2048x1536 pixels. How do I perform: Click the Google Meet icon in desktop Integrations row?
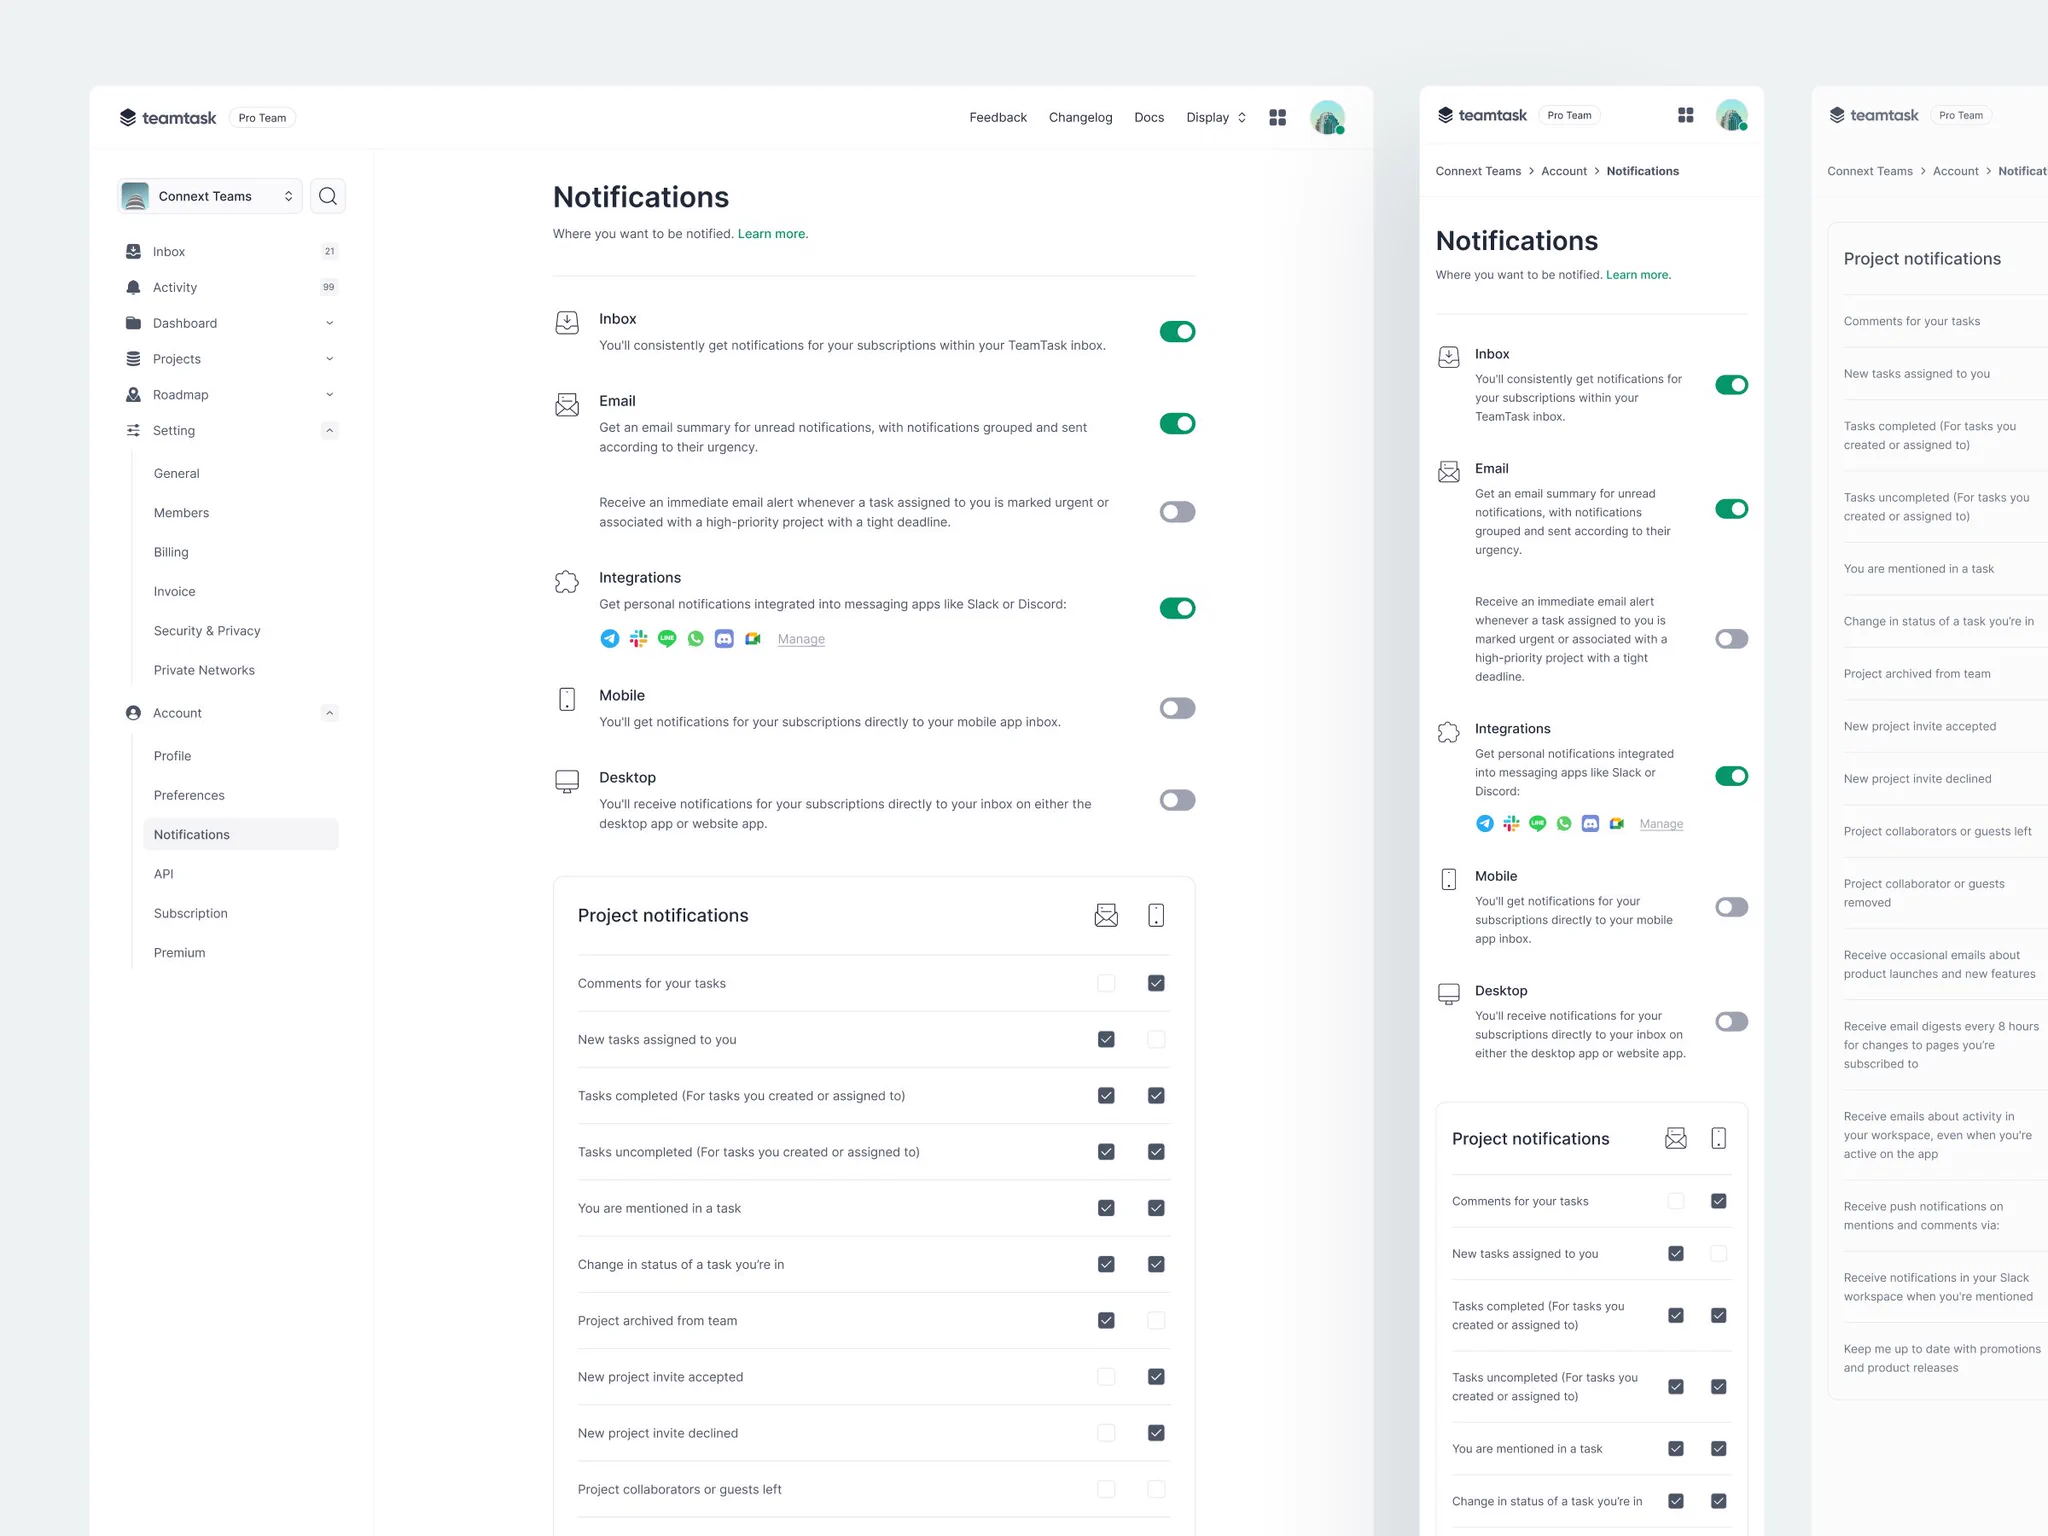coord(753,638)
